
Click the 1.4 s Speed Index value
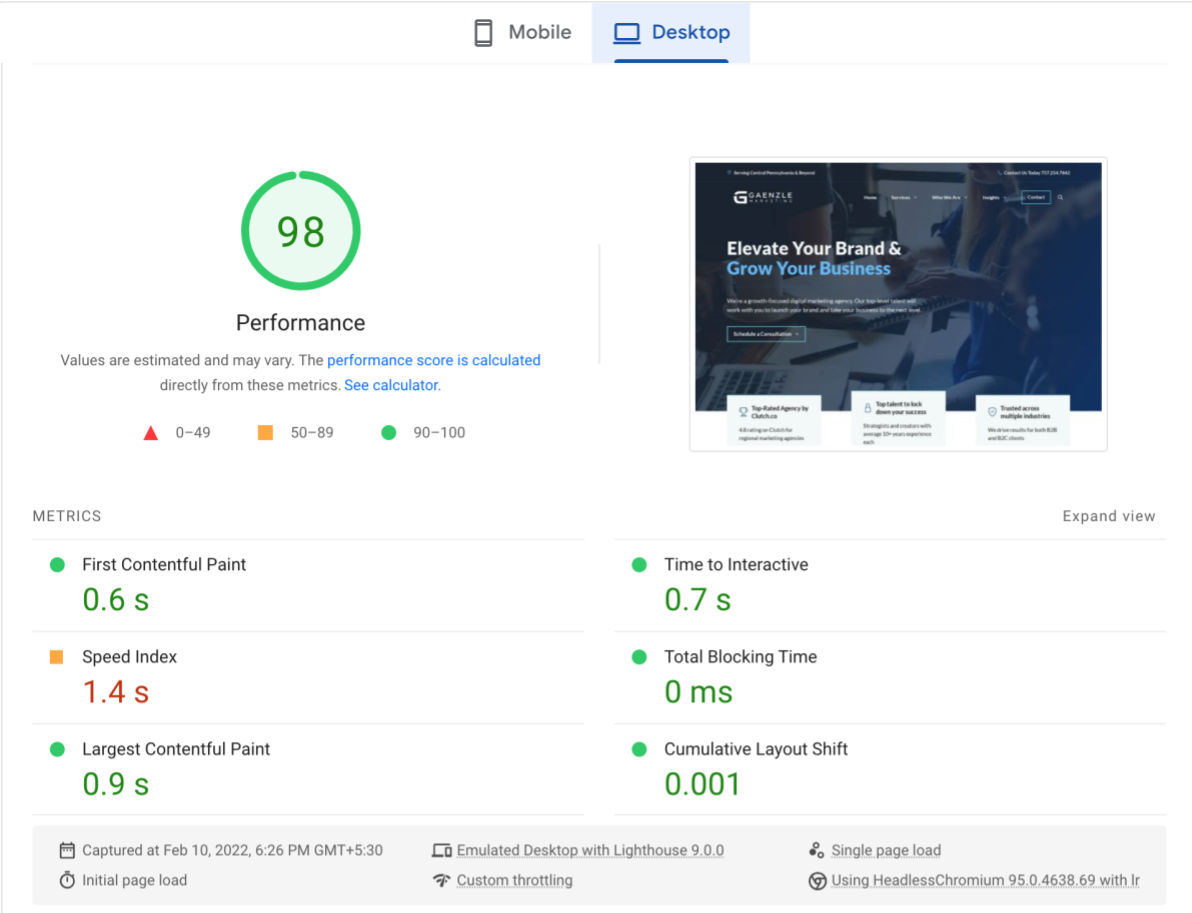tap(116, 693)
